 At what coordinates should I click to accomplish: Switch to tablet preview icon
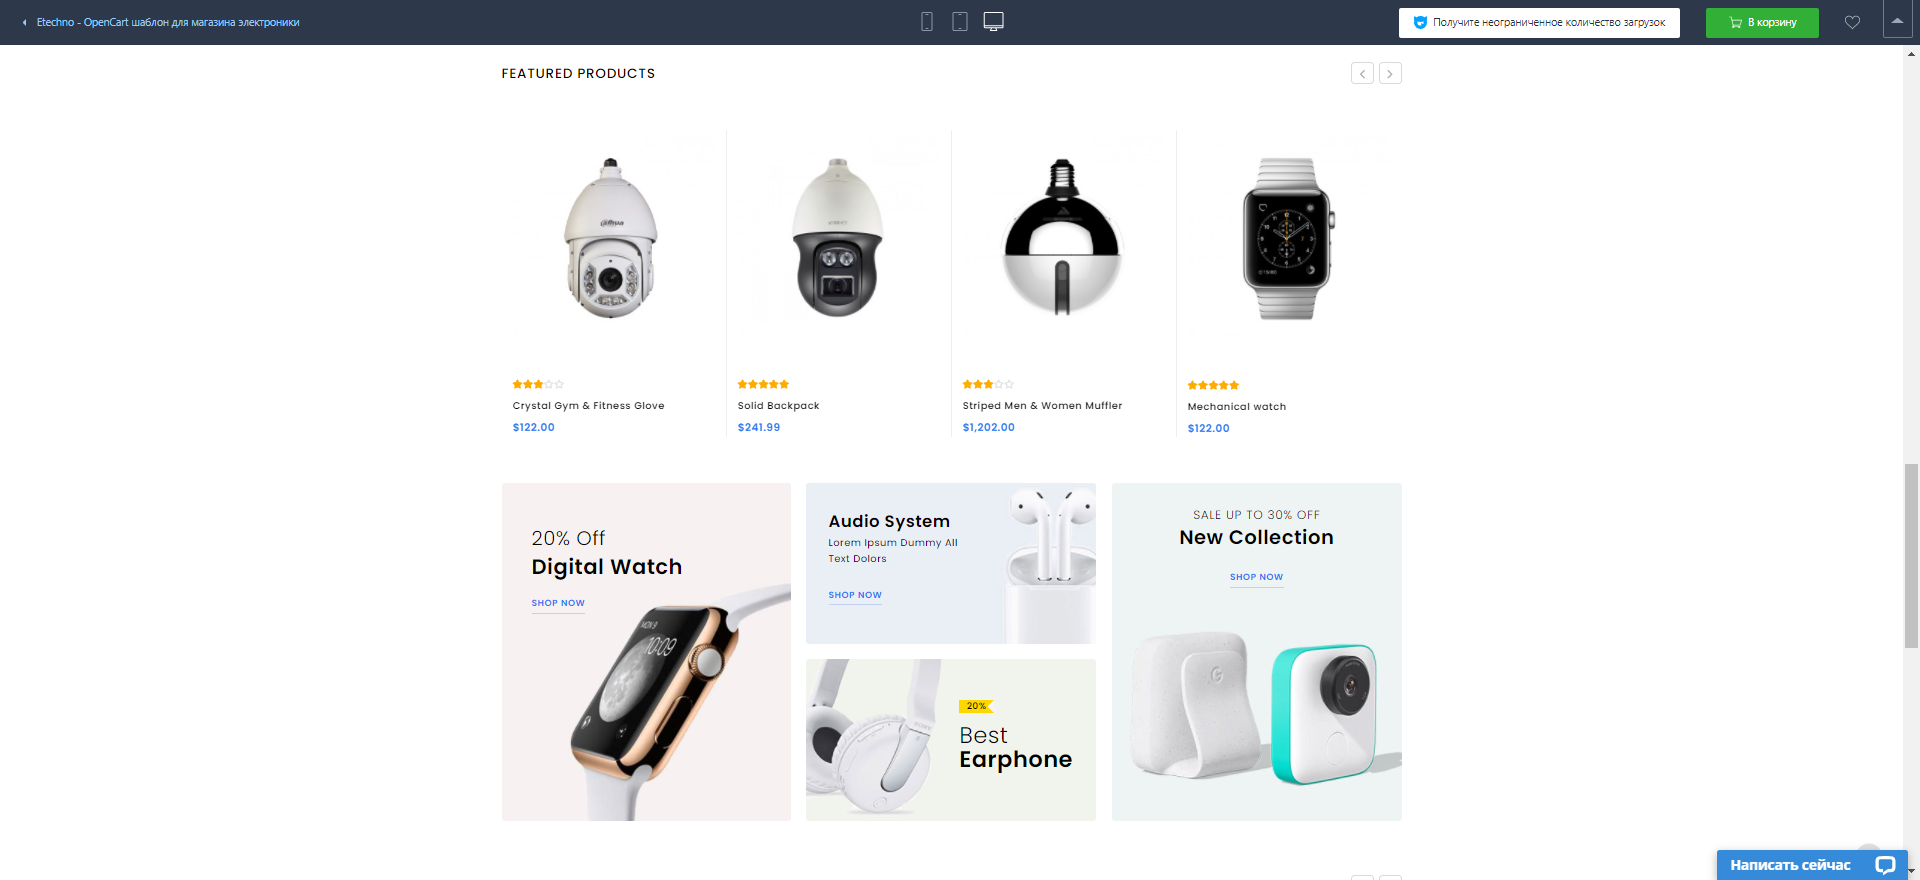960,22
